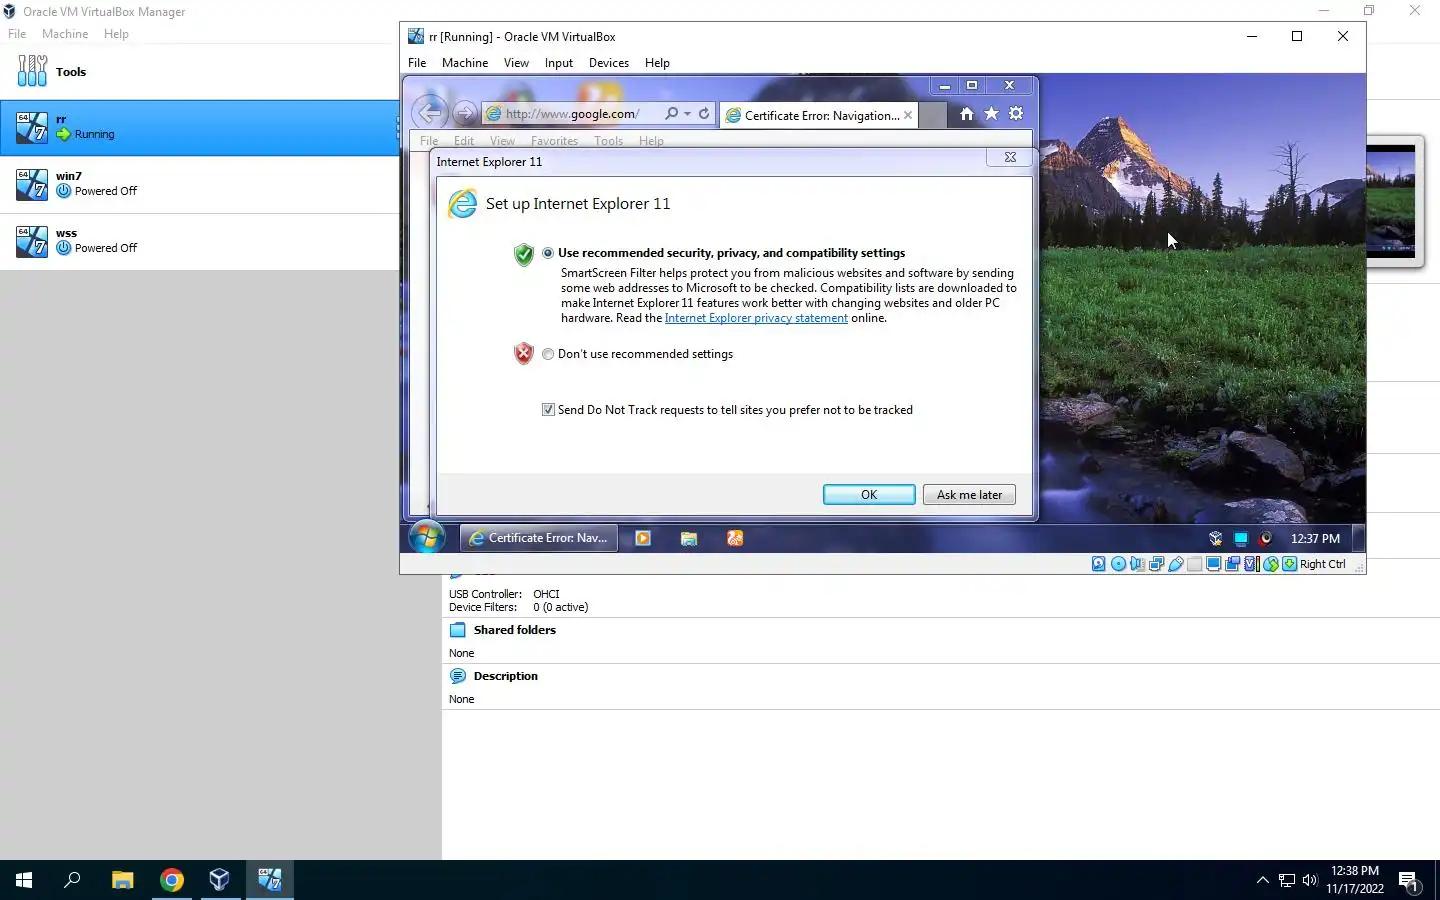This screenshot has height=900, width=1440.
Task: Click guest Show Desktop strip
Action: (1359, 538)
